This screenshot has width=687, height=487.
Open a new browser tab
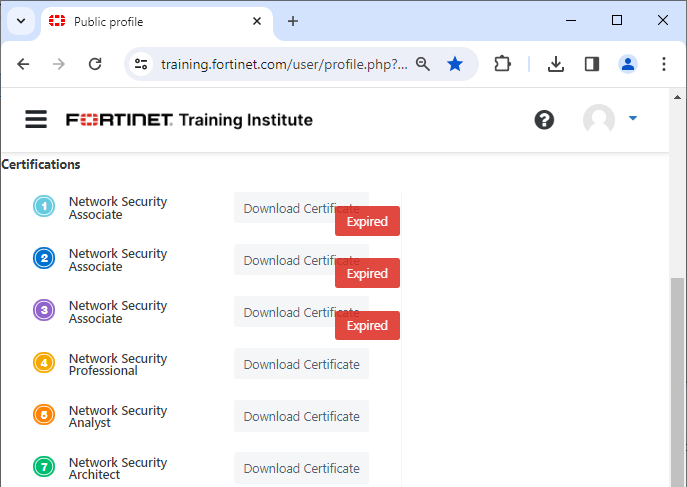pos(293,21)
